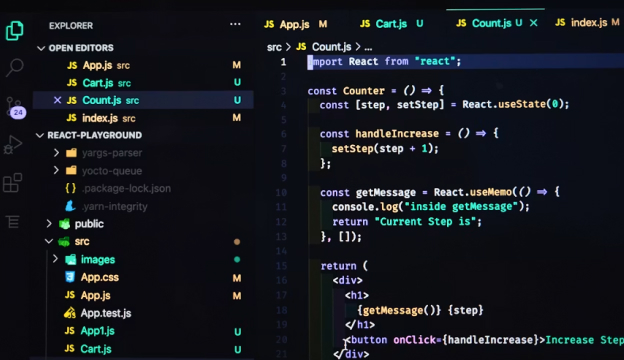This screenshot has height=360, width=624.
Task: Place cursor on "useState" in line 4
Action: (x=522, y=104)
